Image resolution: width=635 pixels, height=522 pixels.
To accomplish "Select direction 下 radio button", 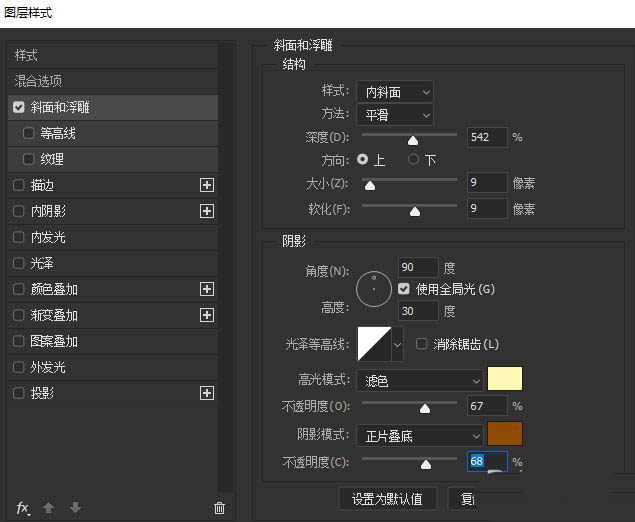I will 413,160.
